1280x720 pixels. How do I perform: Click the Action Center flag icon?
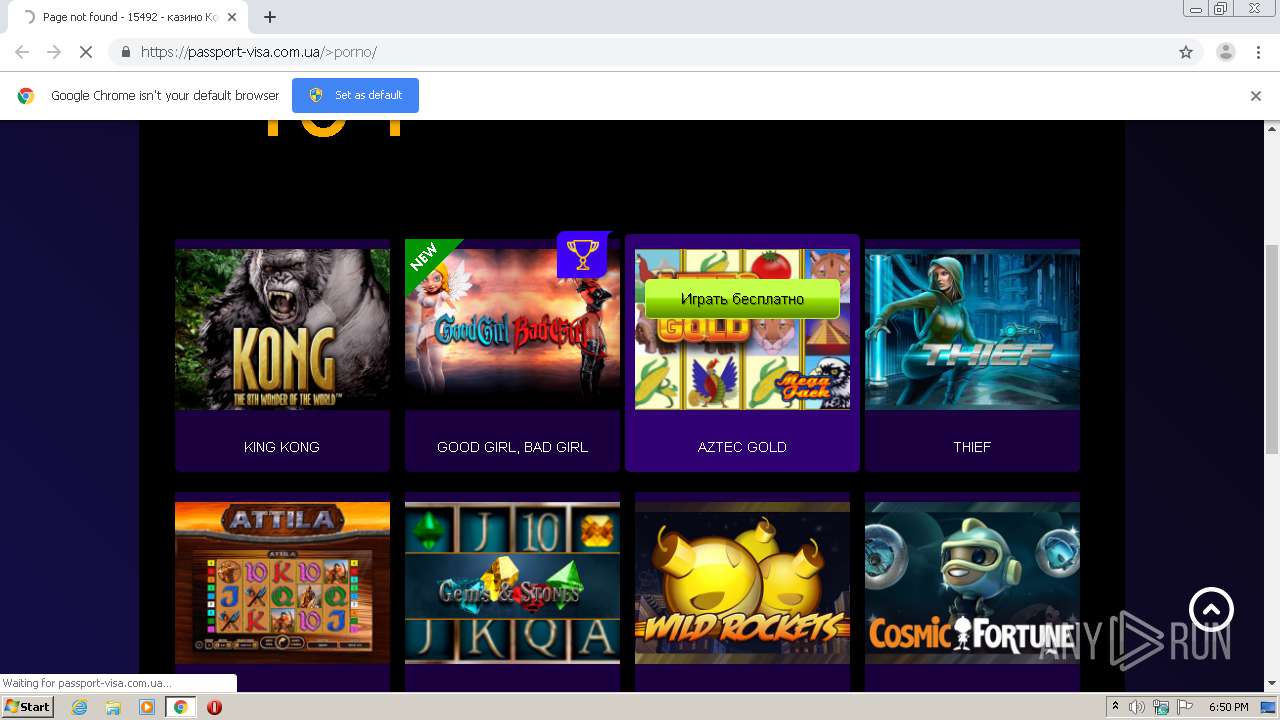click(x=1184, y=707)
